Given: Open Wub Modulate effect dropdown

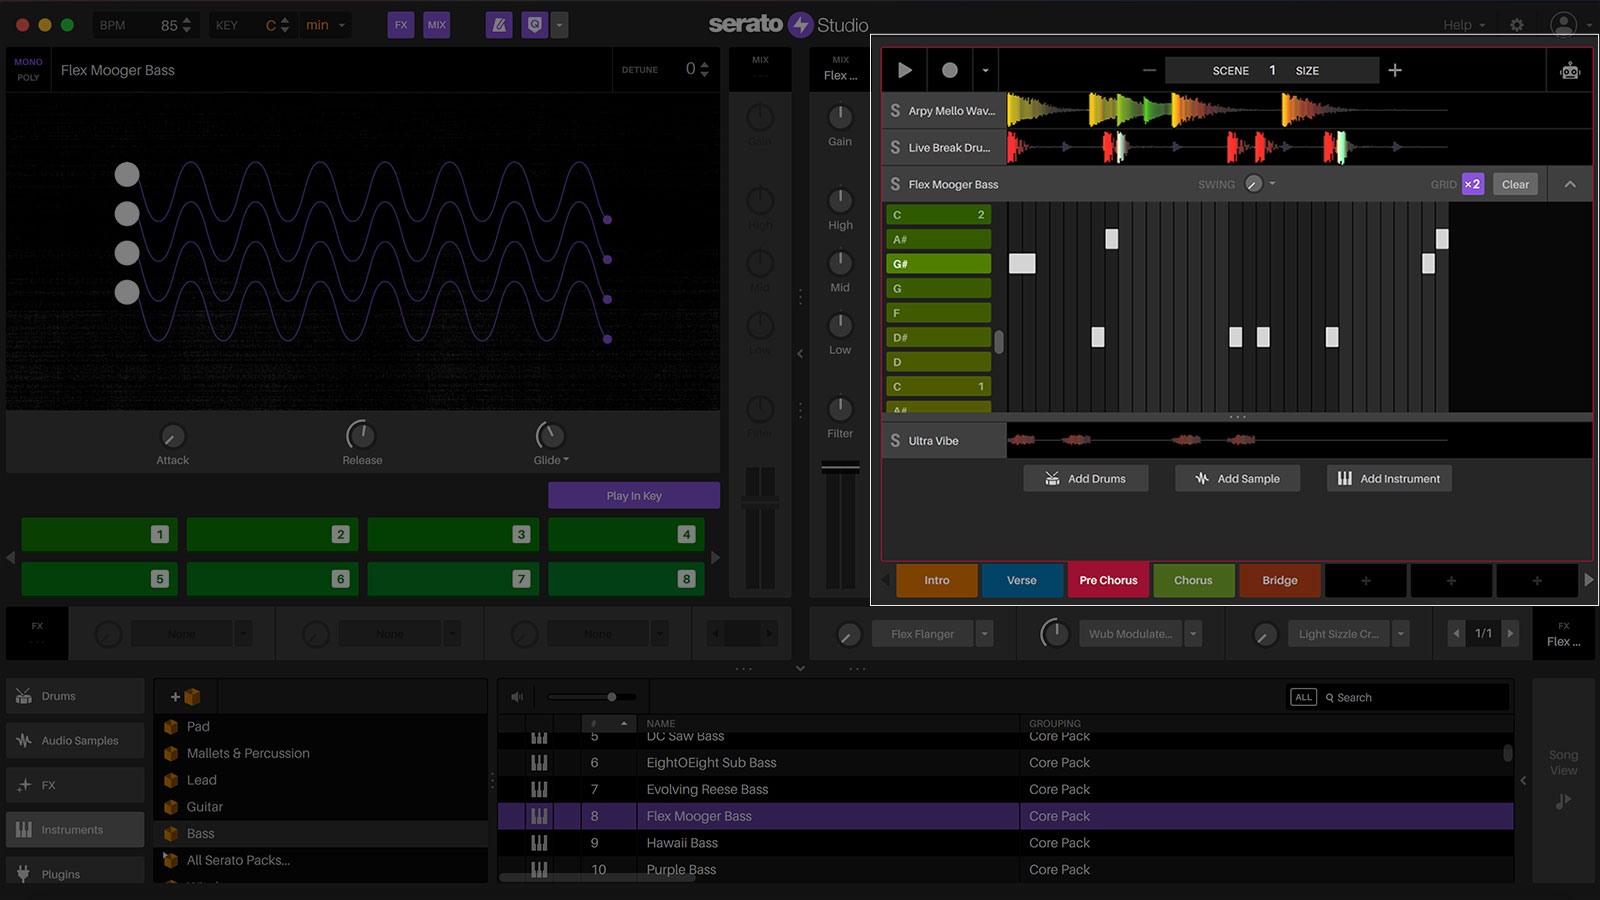Looking at the screenshot, I should (1193, 634).
